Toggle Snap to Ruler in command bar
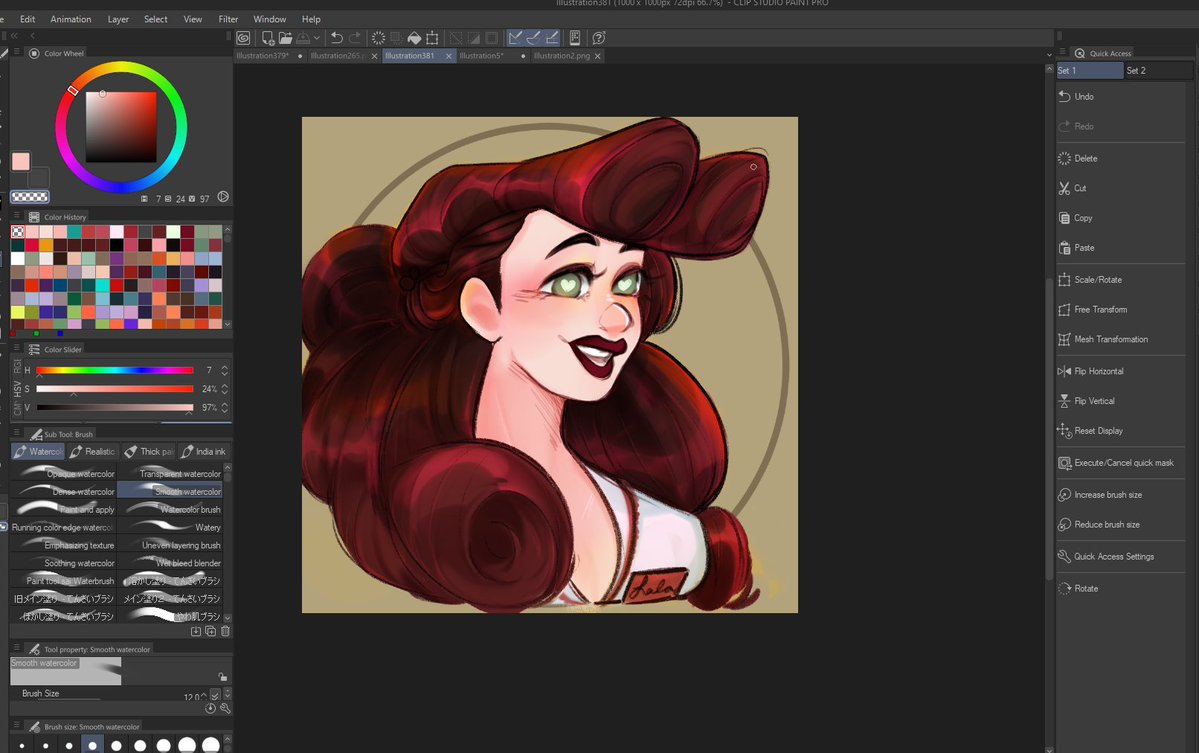1199x753 pixels. [x=515, y=37]
